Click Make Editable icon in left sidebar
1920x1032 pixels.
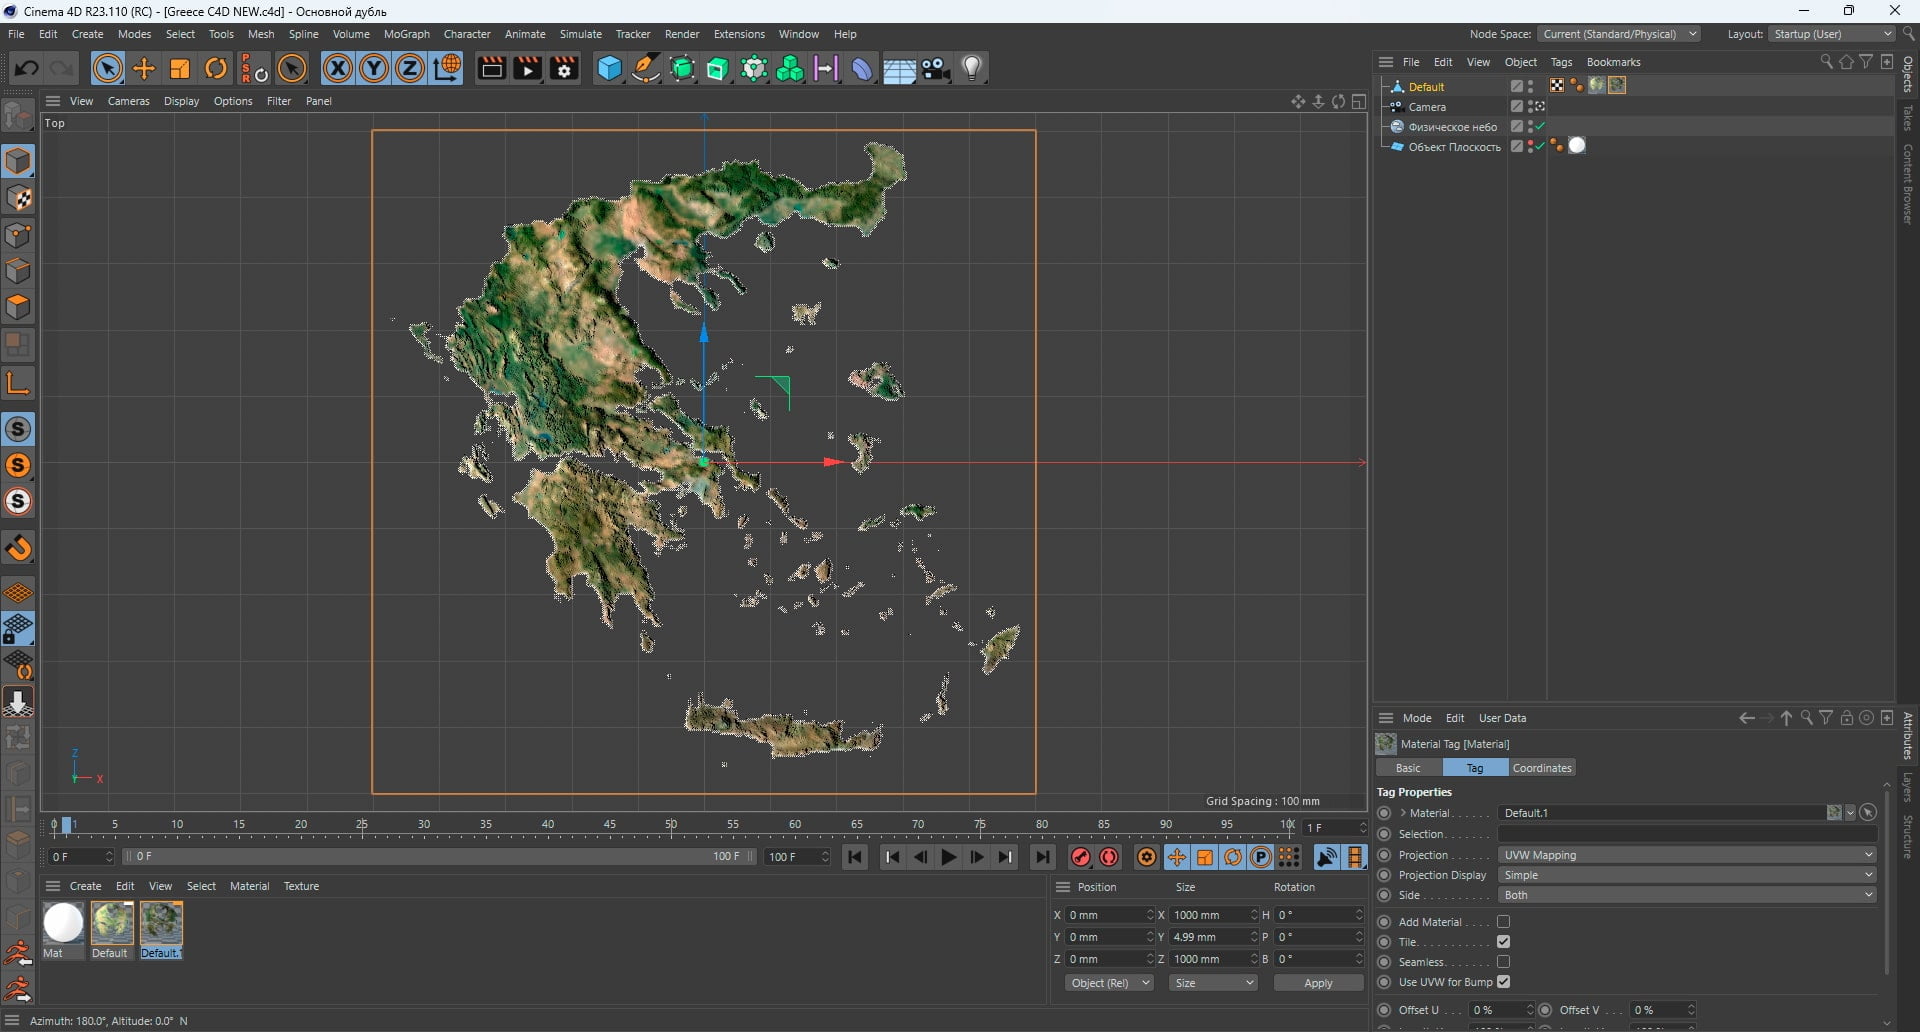point(18,116)
